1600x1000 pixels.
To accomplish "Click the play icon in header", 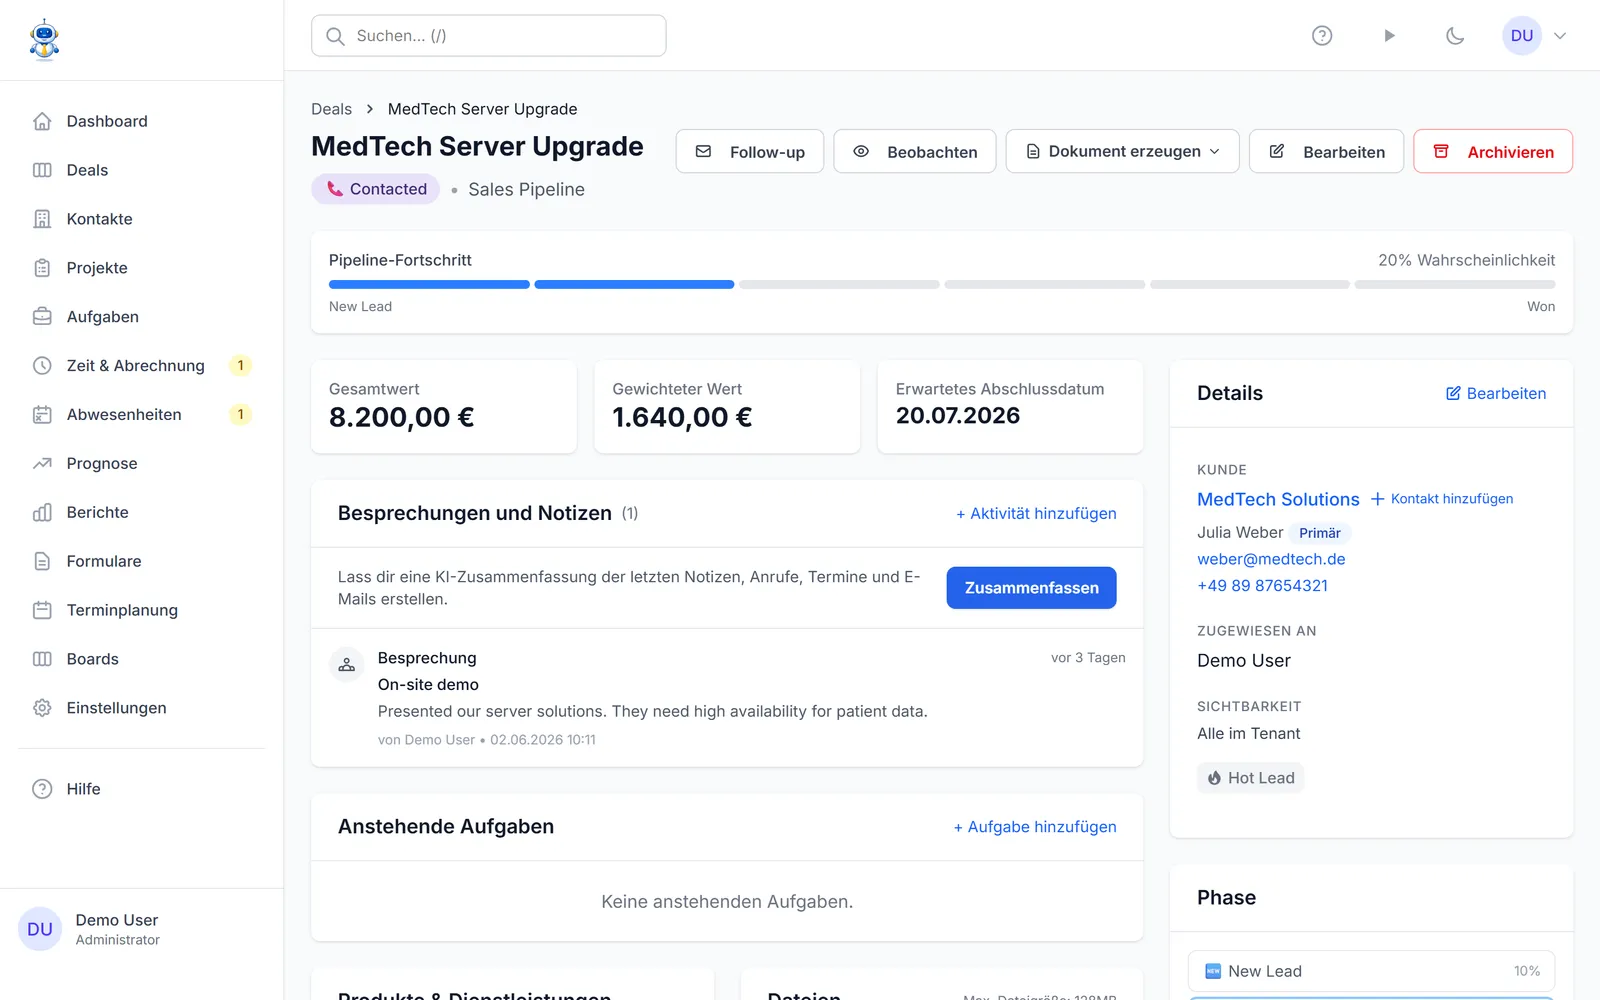I will point(1389,36).
